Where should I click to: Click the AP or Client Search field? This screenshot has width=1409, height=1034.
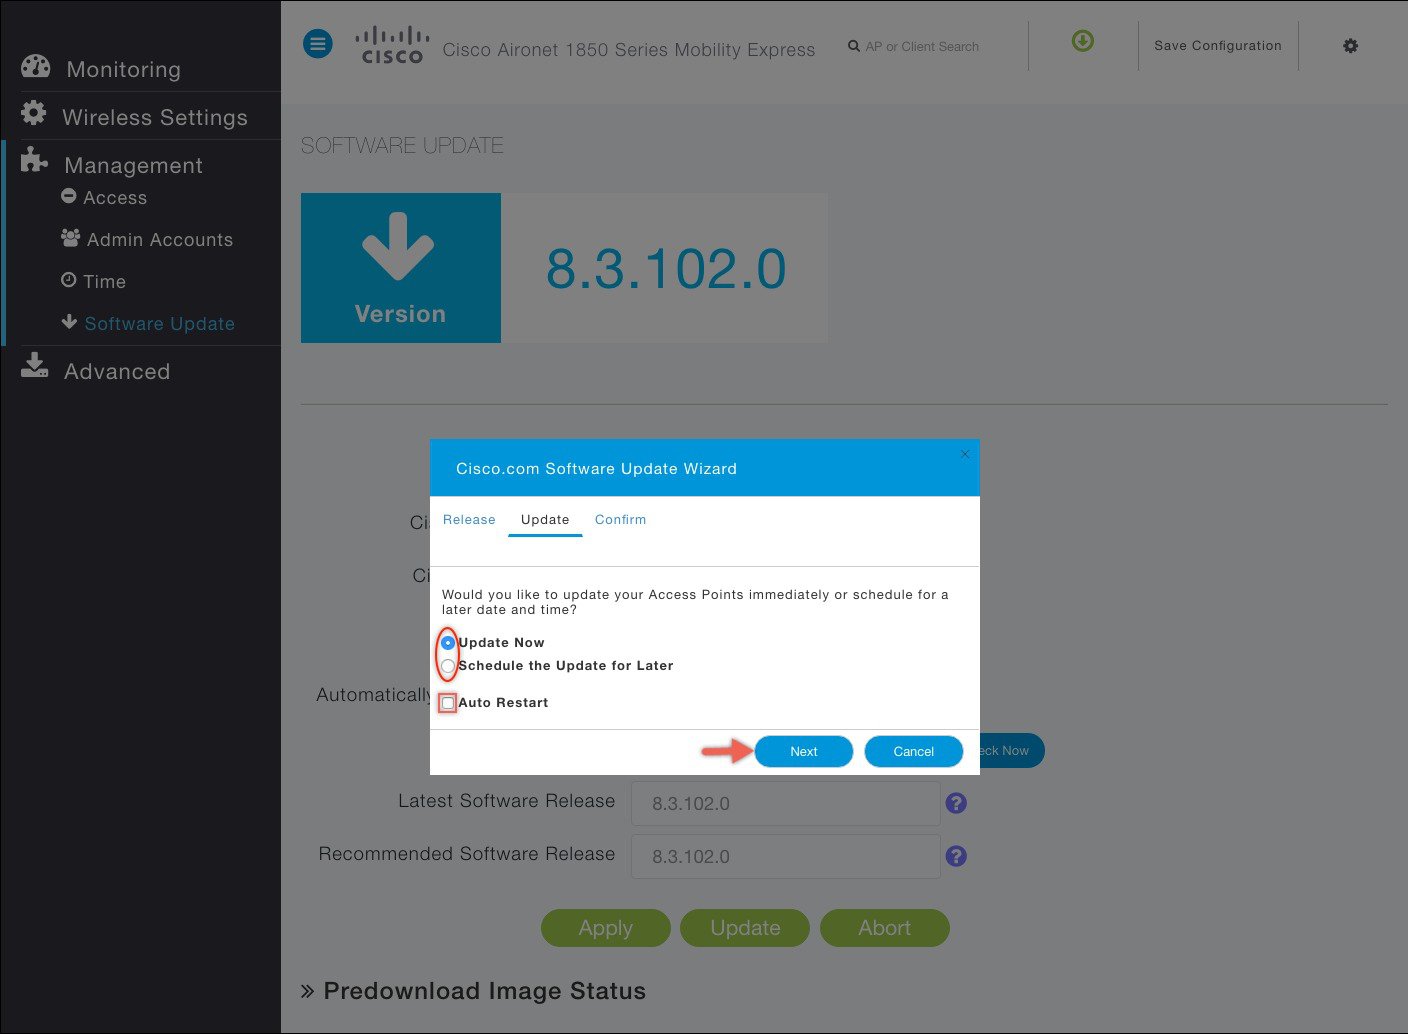(x=922, y=47)
